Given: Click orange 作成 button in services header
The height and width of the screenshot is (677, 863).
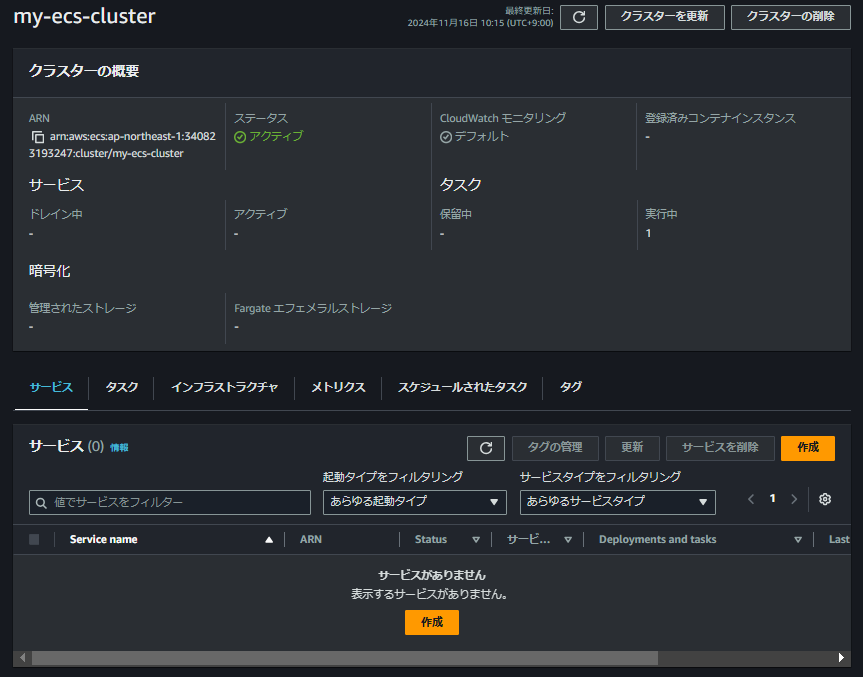Looking at the screenshot, I should coord(807,448).
